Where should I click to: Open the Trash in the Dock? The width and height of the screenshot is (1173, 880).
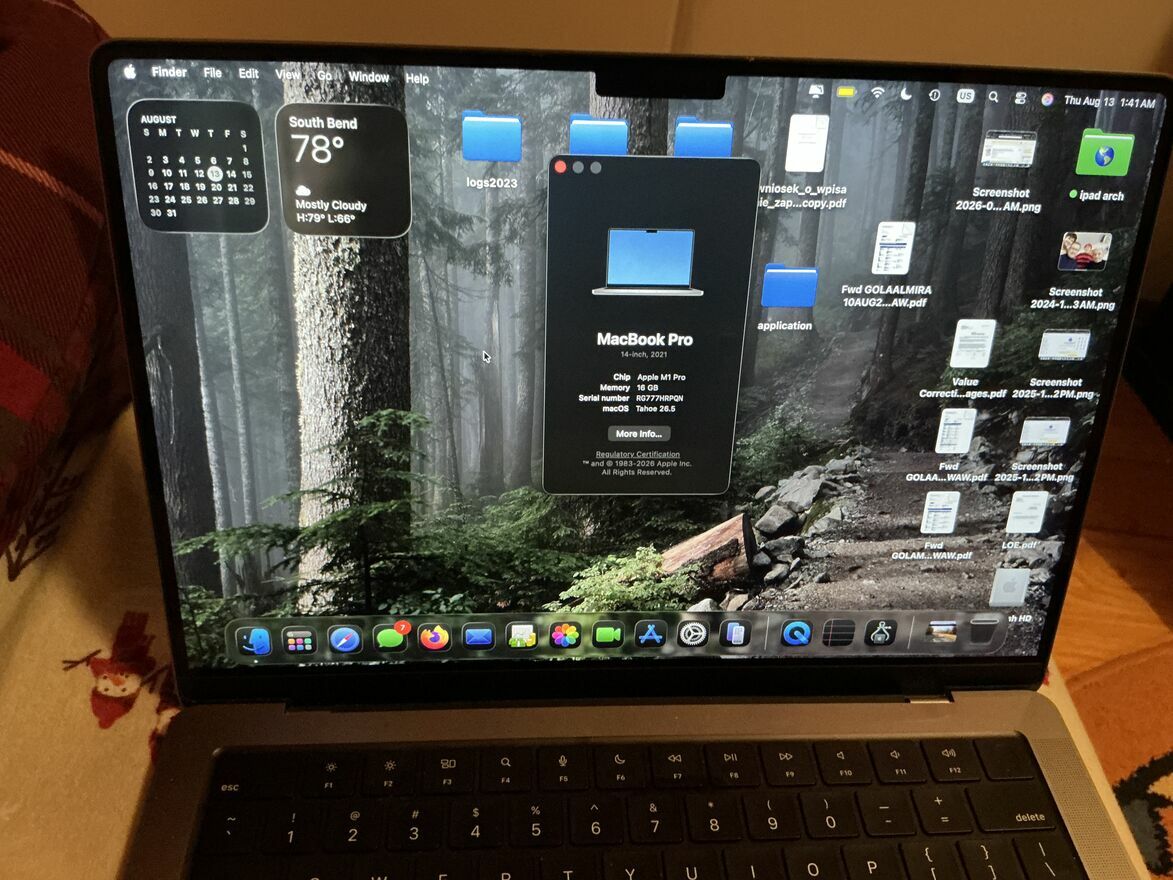point(983,632)
